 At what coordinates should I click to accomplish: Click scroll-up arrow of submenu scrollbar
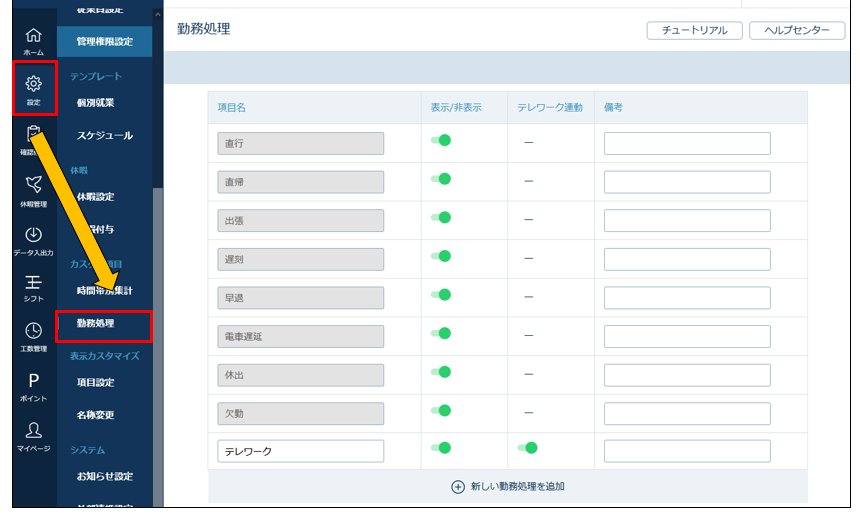(158, 15)
